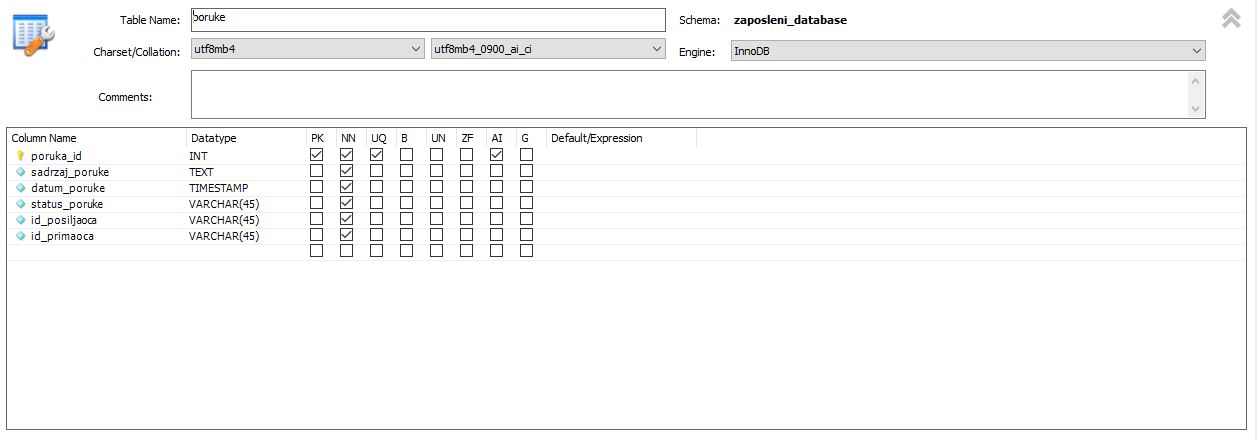Image resolution: width=1257 pixels, height=440 pixels.
Task: Open the utf8mb4 charset dropdown
Action: tap(308, 49)
